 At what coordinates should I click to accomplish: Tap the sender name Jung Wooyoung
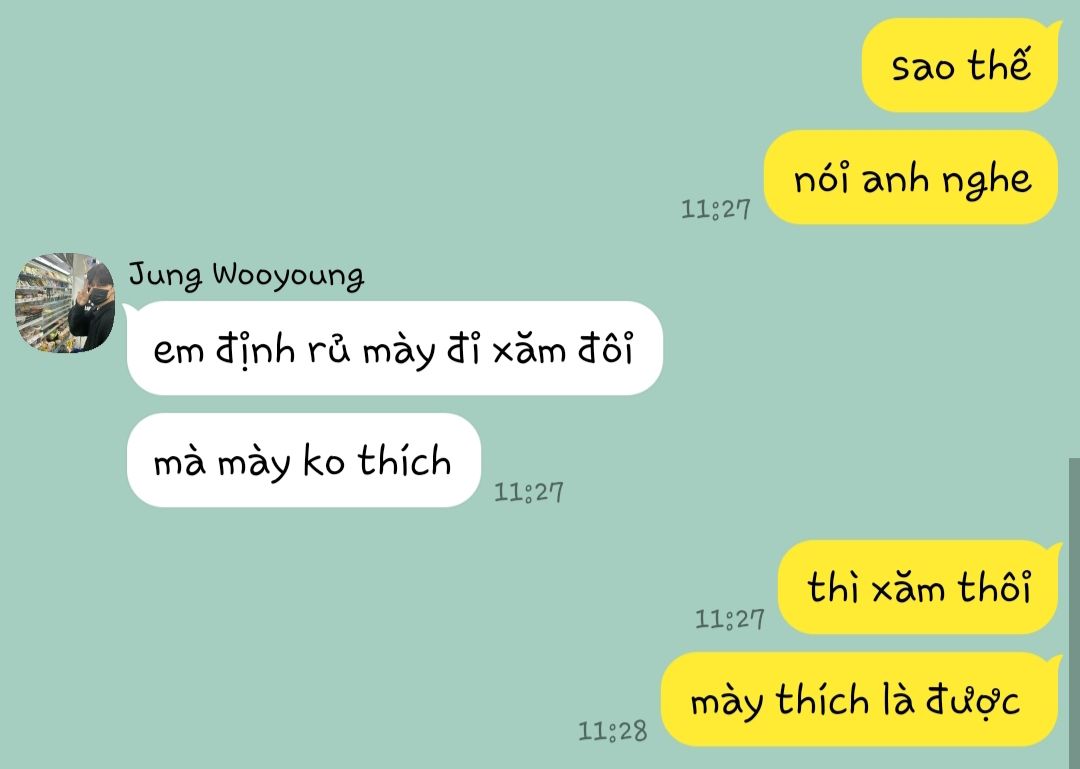[246, 275]
